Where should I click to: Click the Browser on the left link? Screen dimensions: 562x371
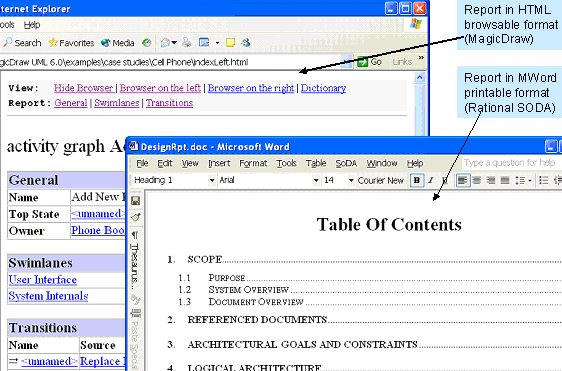pyautogui.click(x=160, y=88)
